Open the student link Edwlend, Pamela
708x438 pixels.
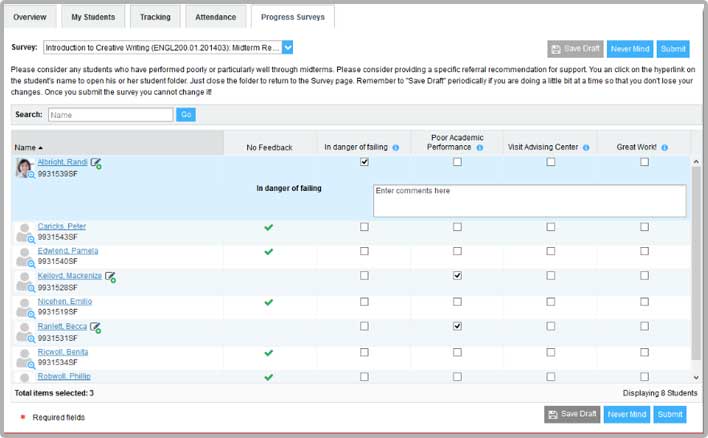coord(68,251)
